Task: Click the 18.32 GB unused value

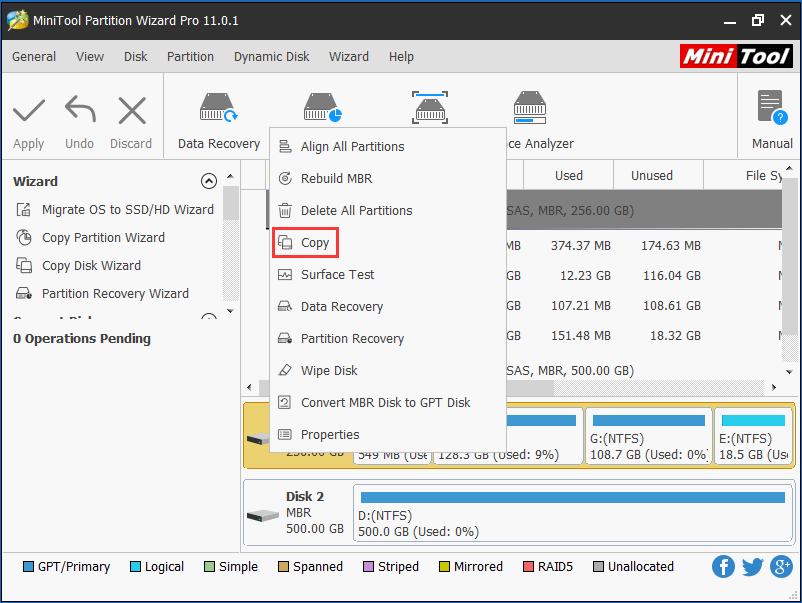Action: coord(675,336)
